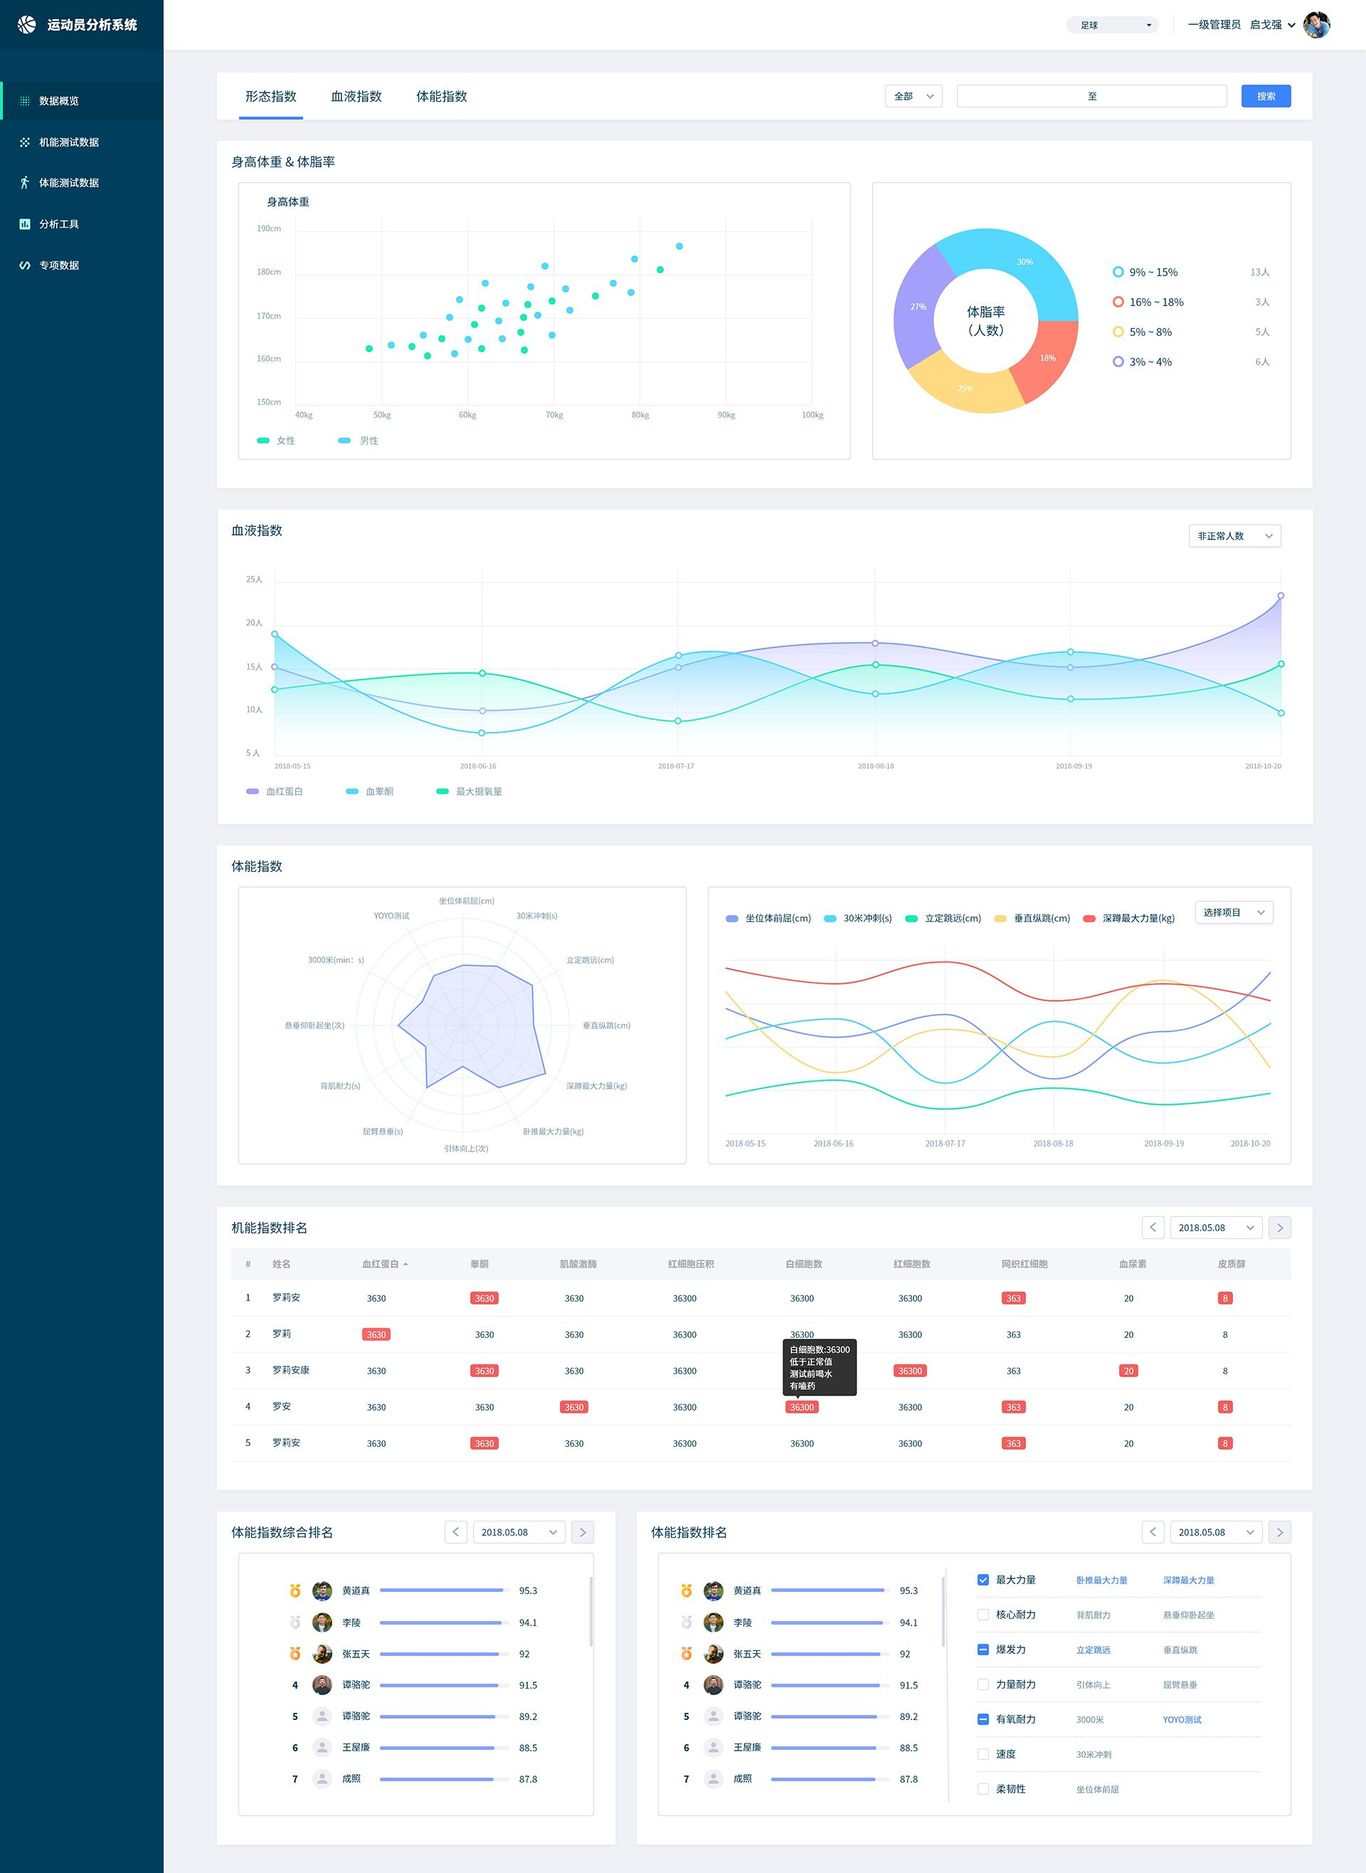Click the 16% ~ 18% legend item
Viewport: 1366px width, 1873px height.
1148,302
